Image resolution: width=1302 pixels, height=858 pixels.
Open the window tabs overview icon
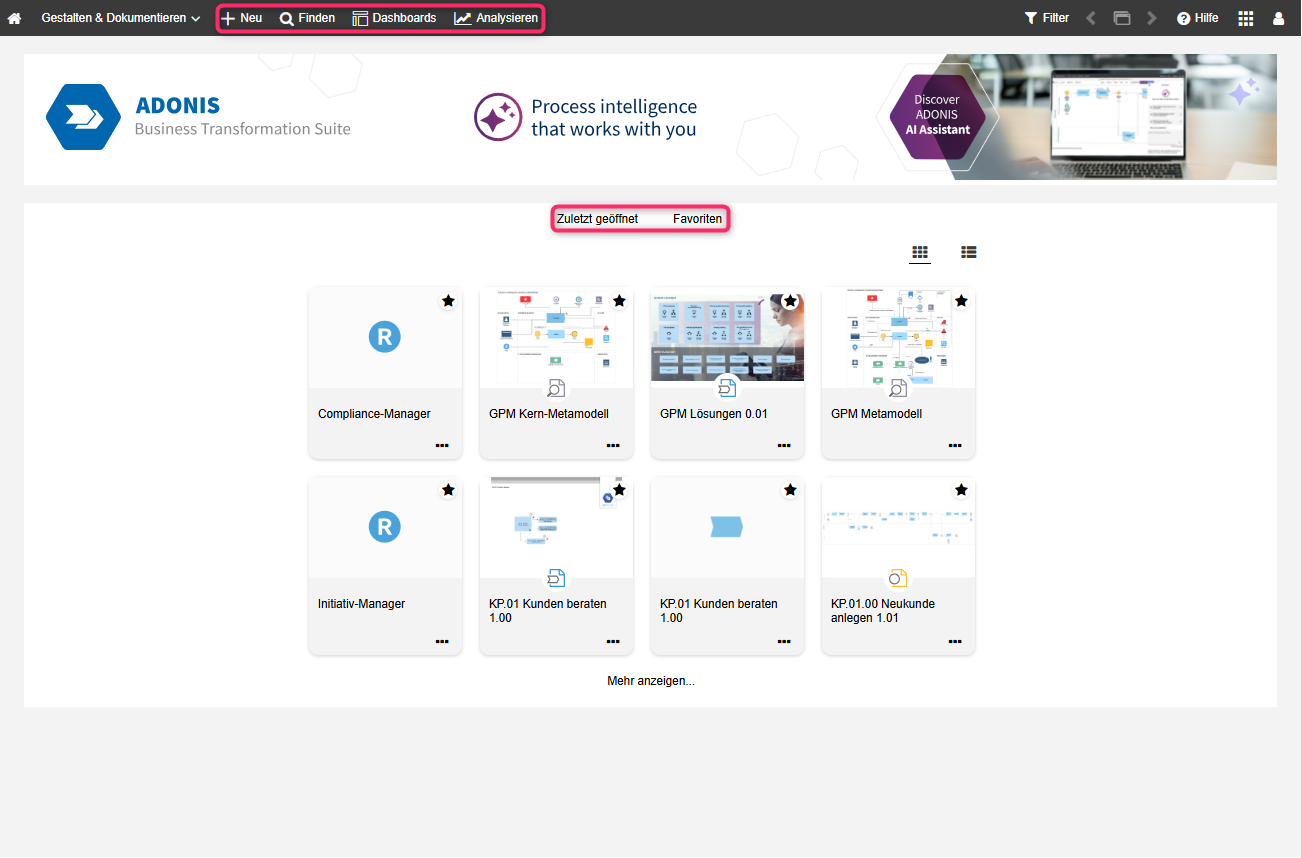click(x=1122, y=18)
